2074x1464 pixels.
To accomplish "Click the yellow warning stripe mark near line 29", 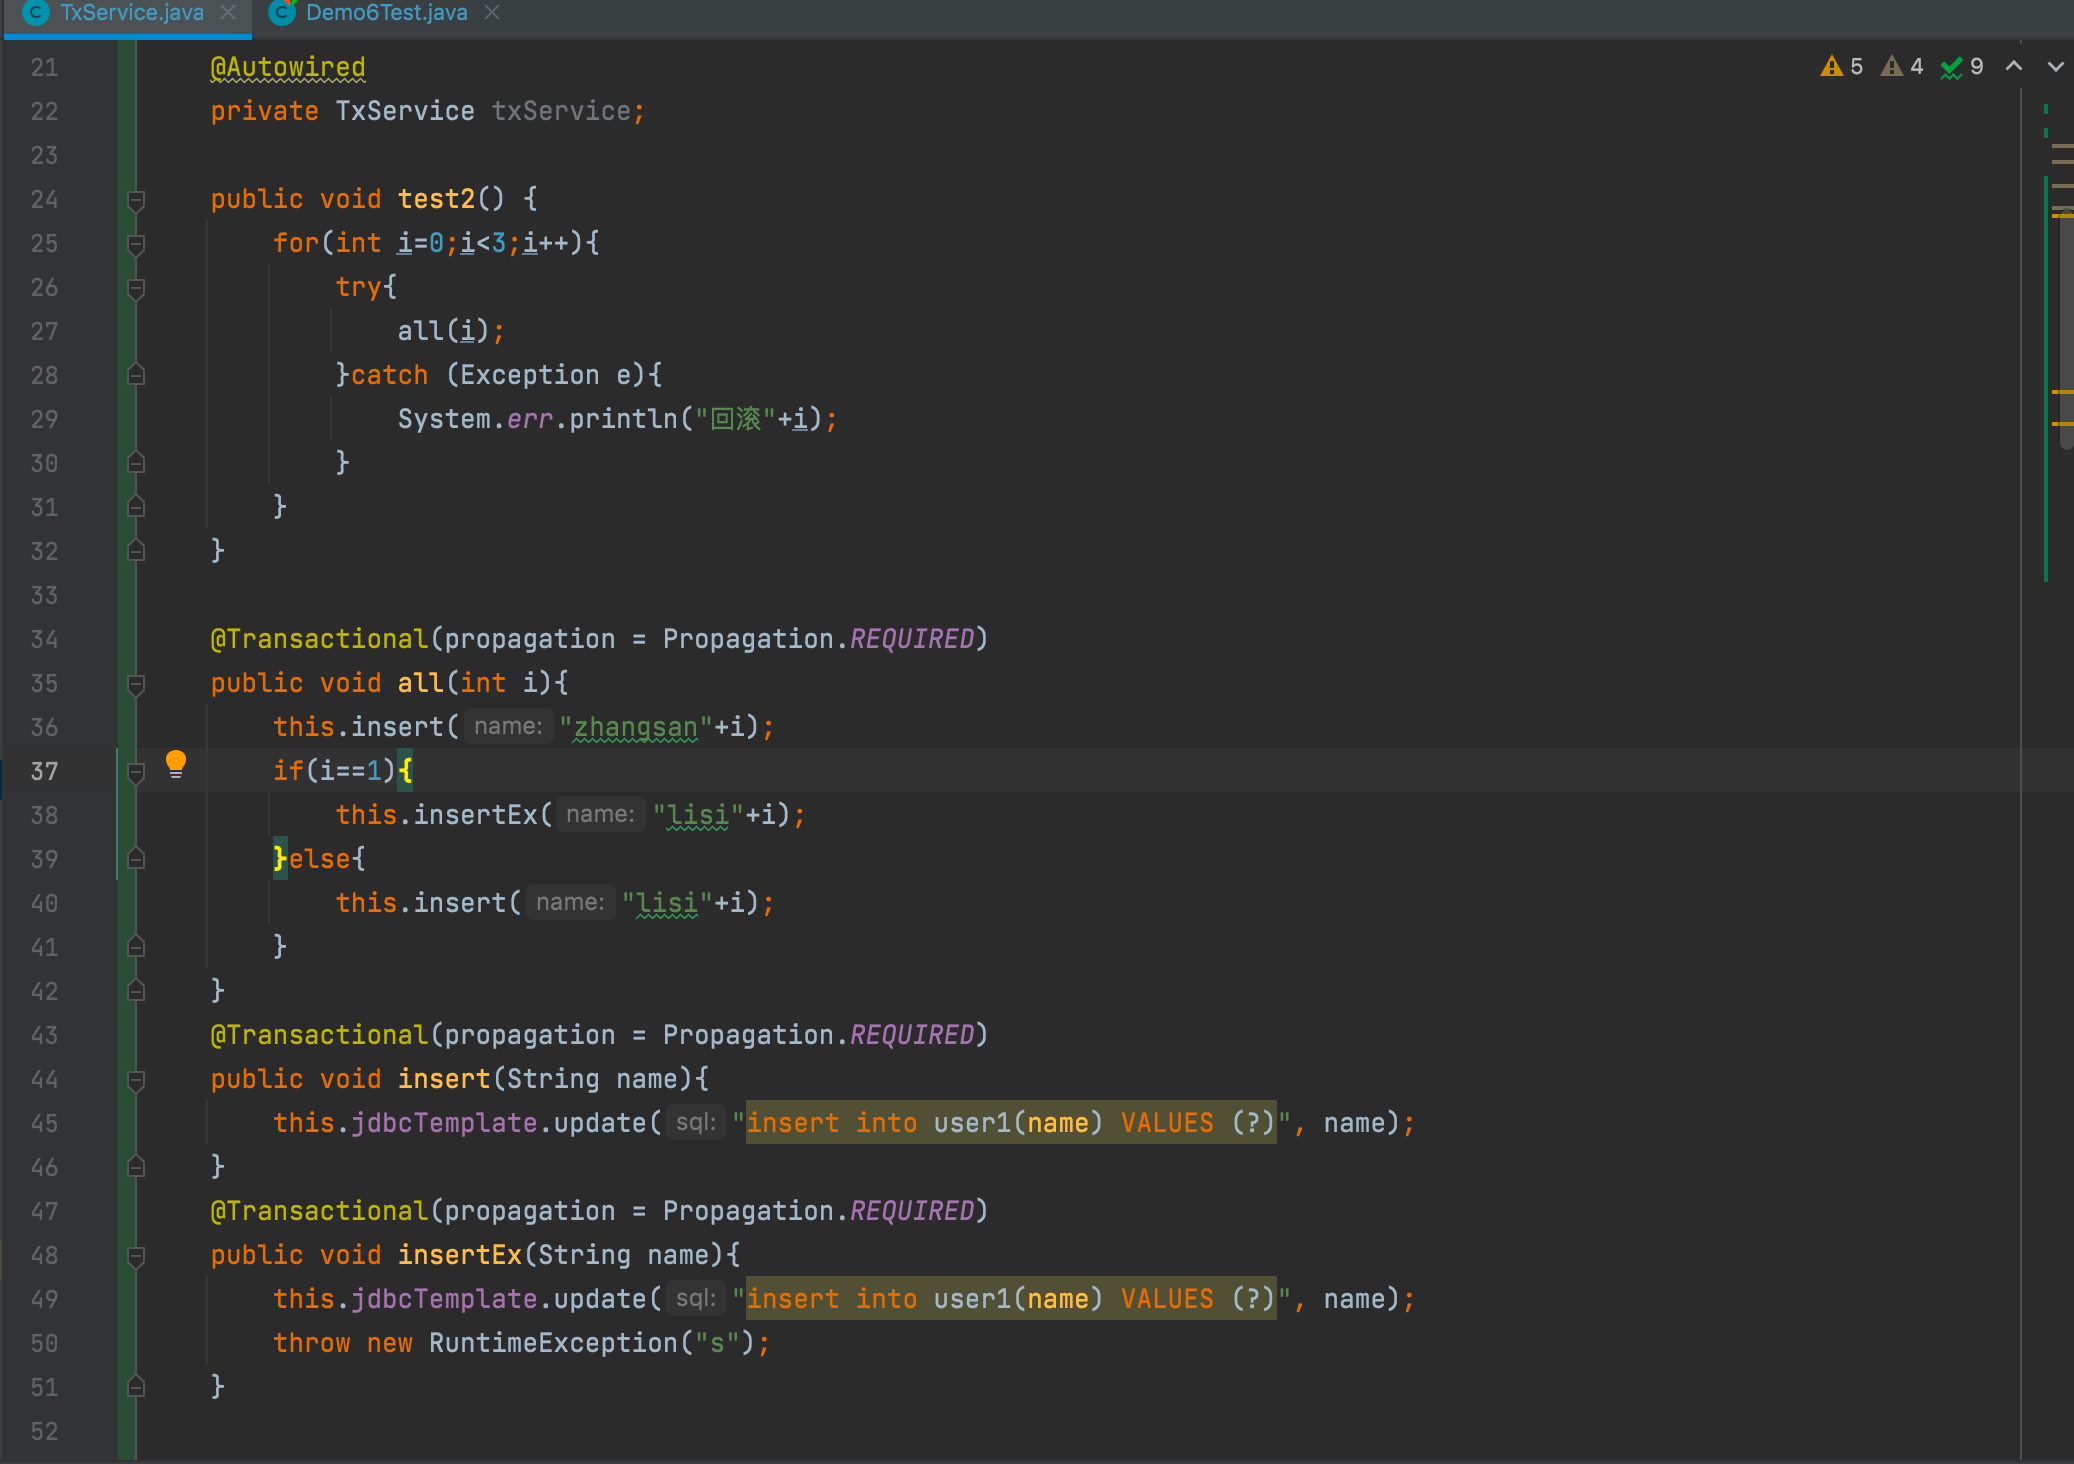I will 2062,424.
